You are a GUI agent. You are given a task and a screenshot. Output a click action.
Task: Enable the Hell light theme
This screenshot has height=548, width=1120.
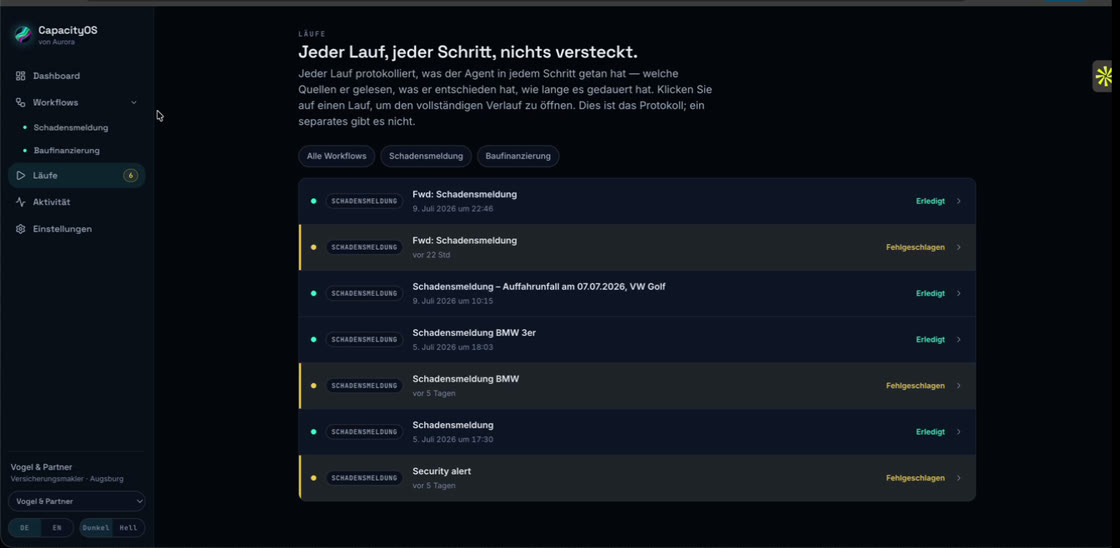click(129, 528)
